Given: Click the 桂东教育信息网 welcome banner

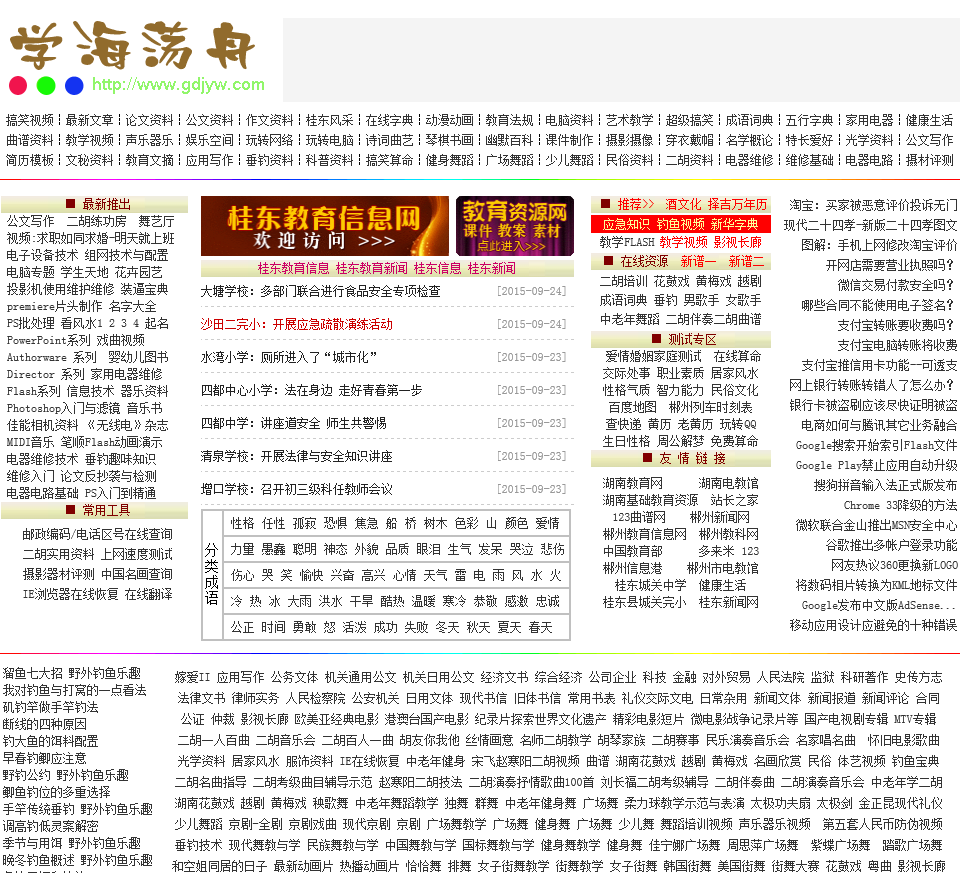Looking at the screenshot, I should pyautogui.click(x=324, y=226).
